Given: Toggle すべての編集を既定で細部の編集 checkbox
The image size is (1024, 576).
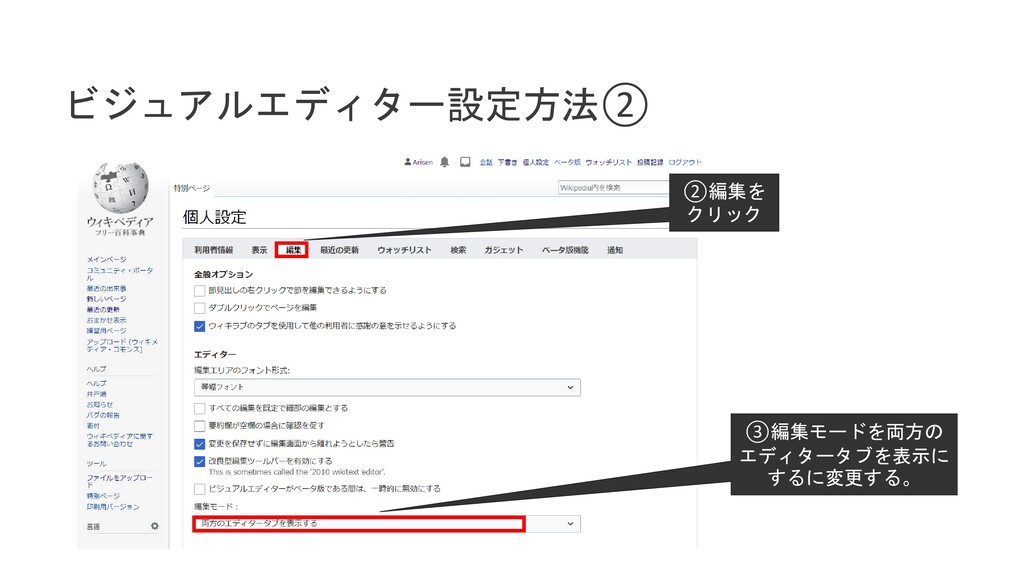Looking at the screenshot, I should (200, 408).
